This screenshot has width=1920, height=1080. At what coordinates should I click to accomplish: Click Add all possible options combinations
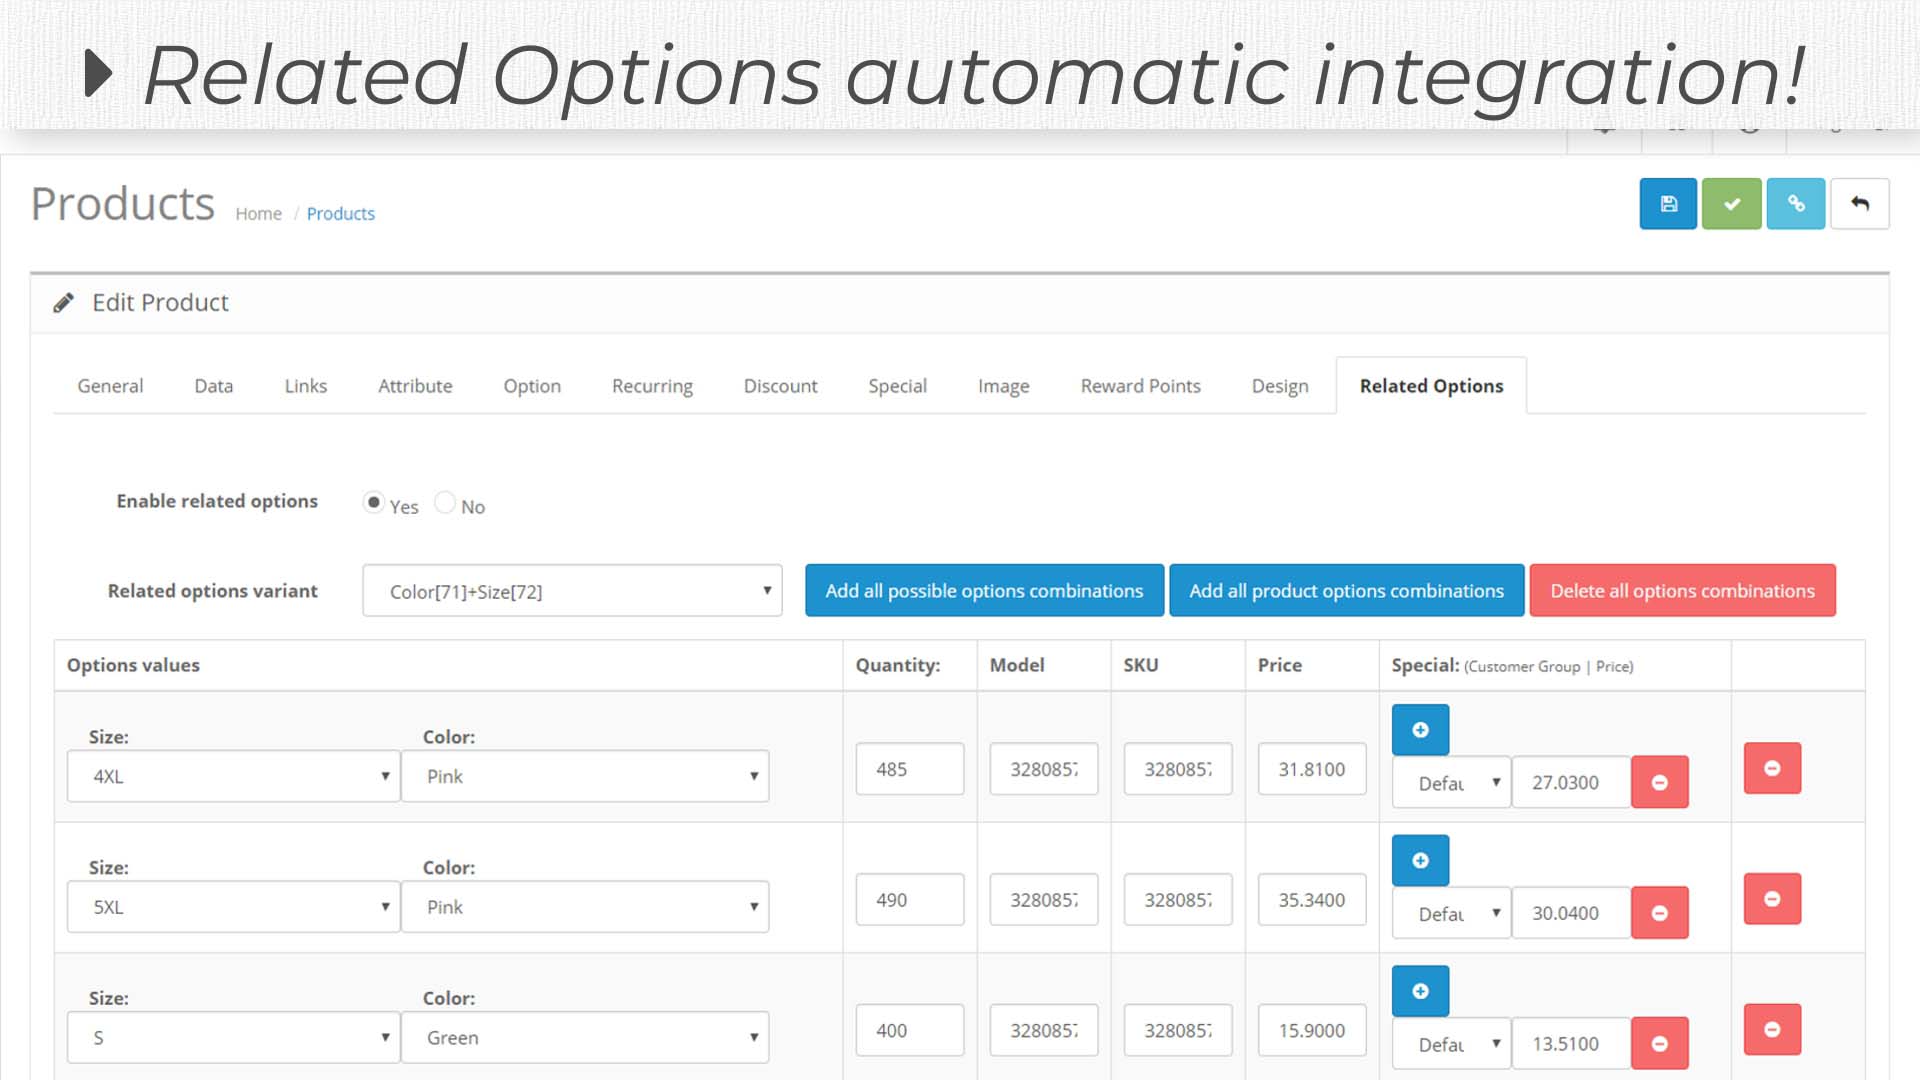tap(983, 590)
